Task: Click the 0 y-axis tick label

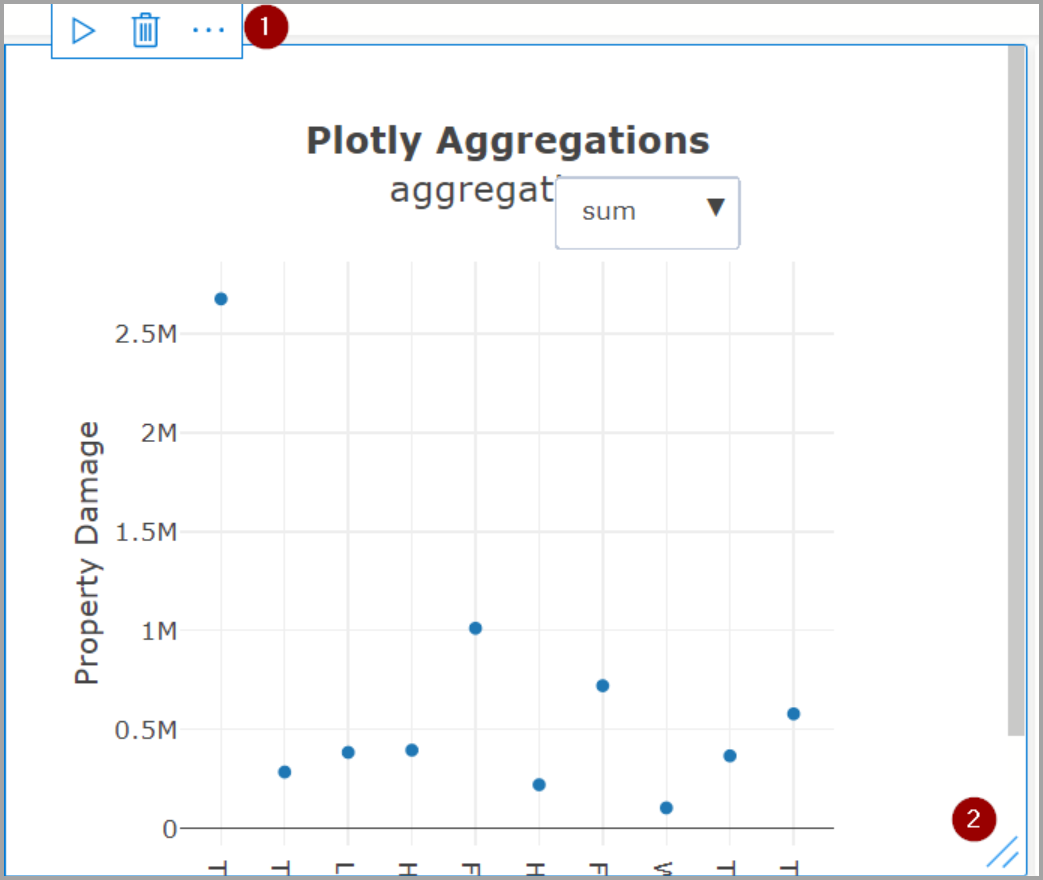Action: coord(170,829)
